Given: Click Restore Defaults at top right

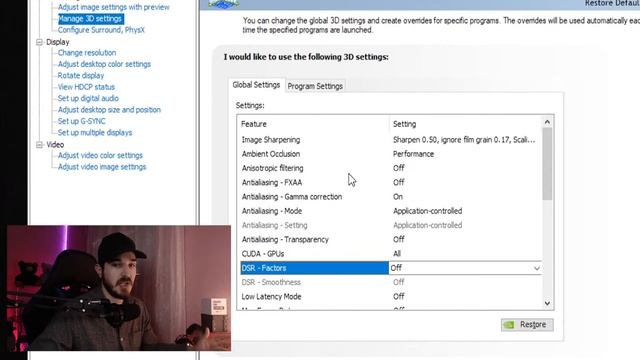Looking at the screenshot, I should (612, 3).
